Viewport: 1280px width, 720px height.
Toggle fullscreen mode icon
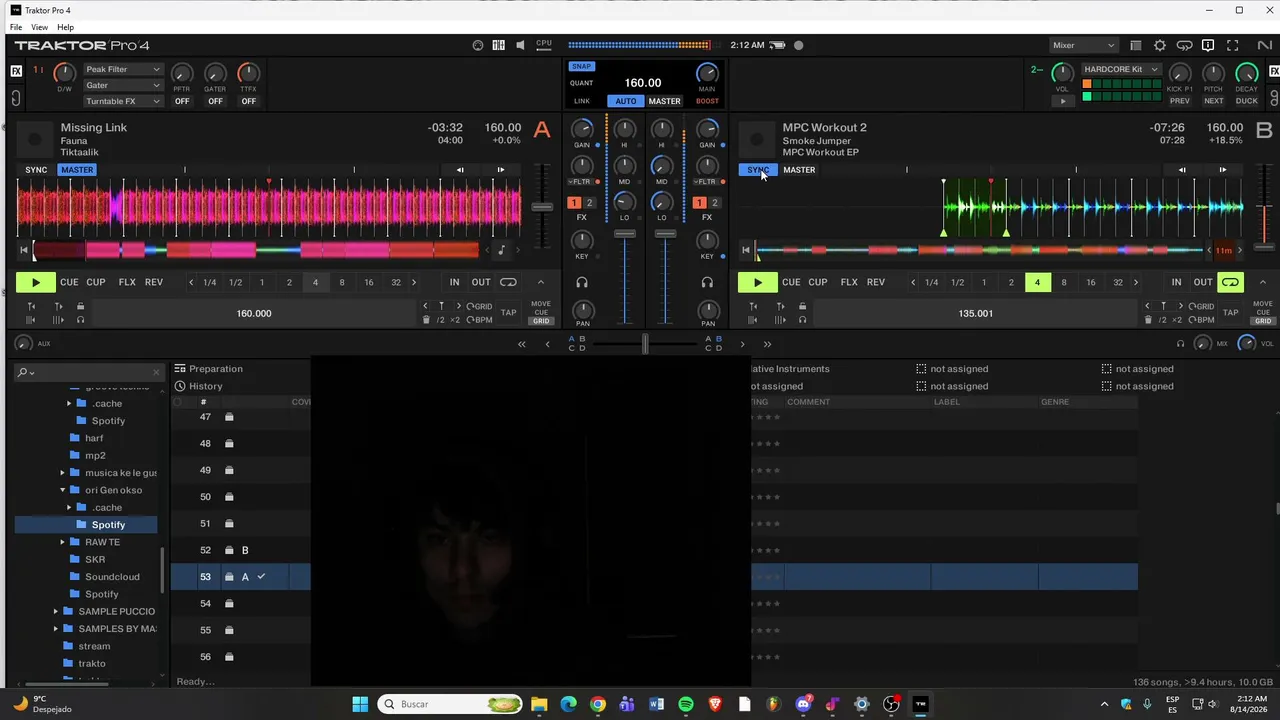tap(1233, 45)
